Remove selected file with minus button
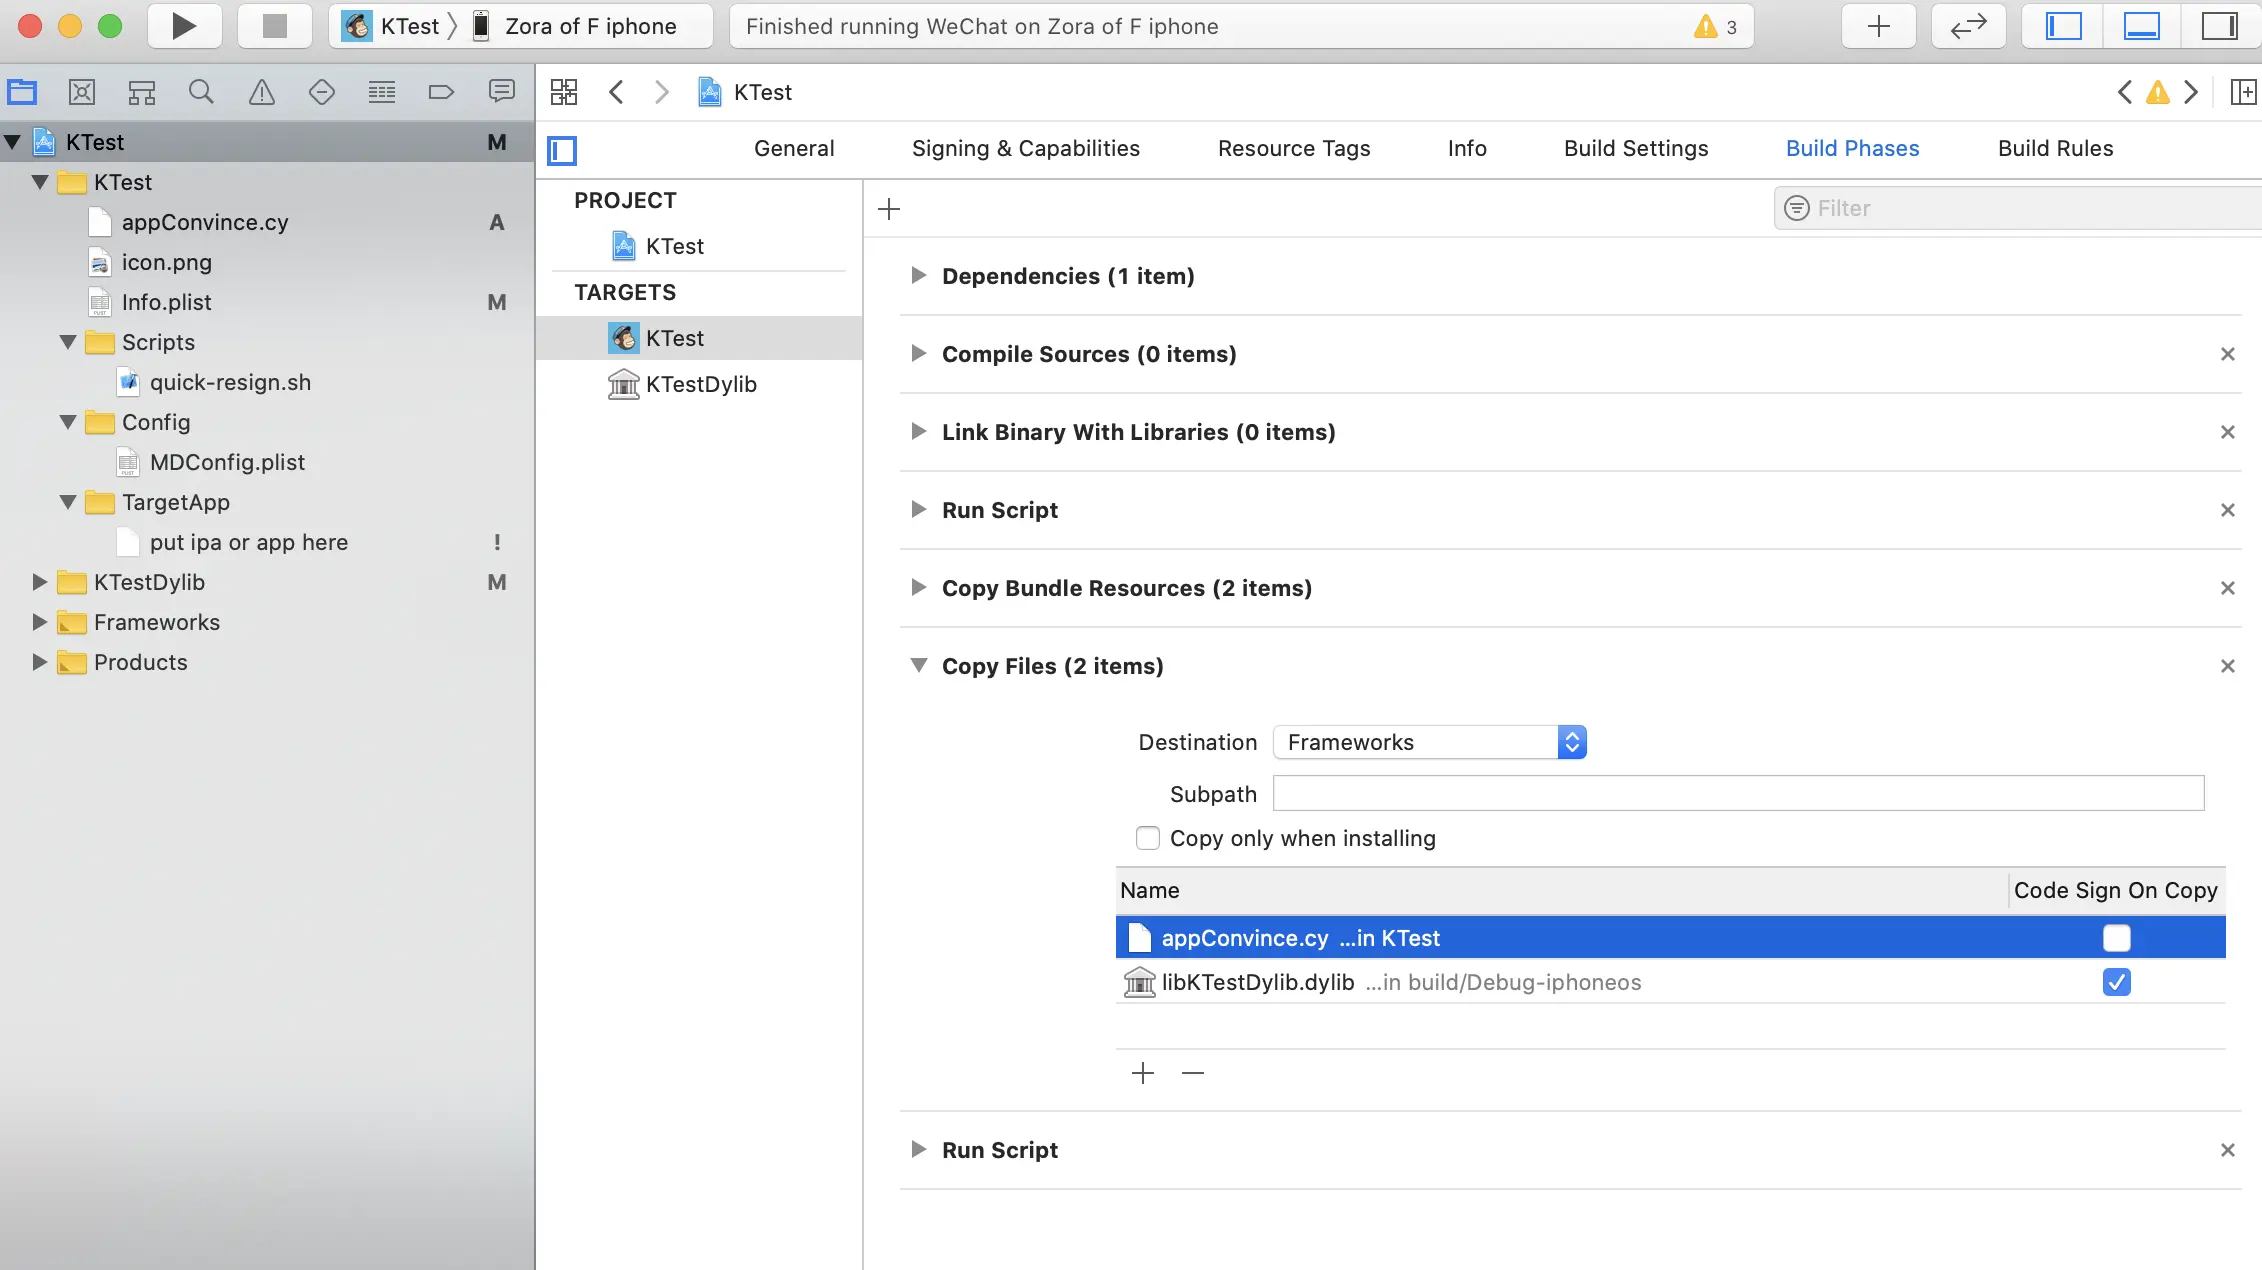Image resolution: width=2262 pixels, height=1270 pixels. click(x=1193, y=1073)
